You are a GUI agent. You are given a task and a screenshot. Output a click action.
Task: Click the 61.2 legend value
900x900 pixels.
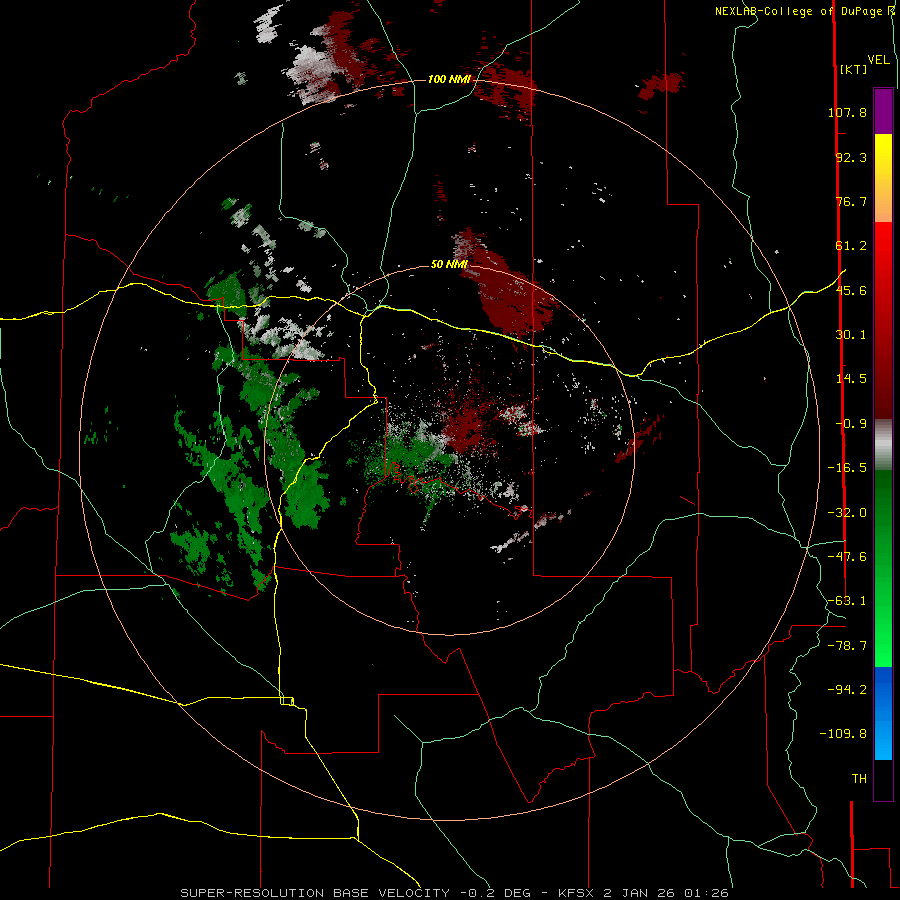coord(851,246)
